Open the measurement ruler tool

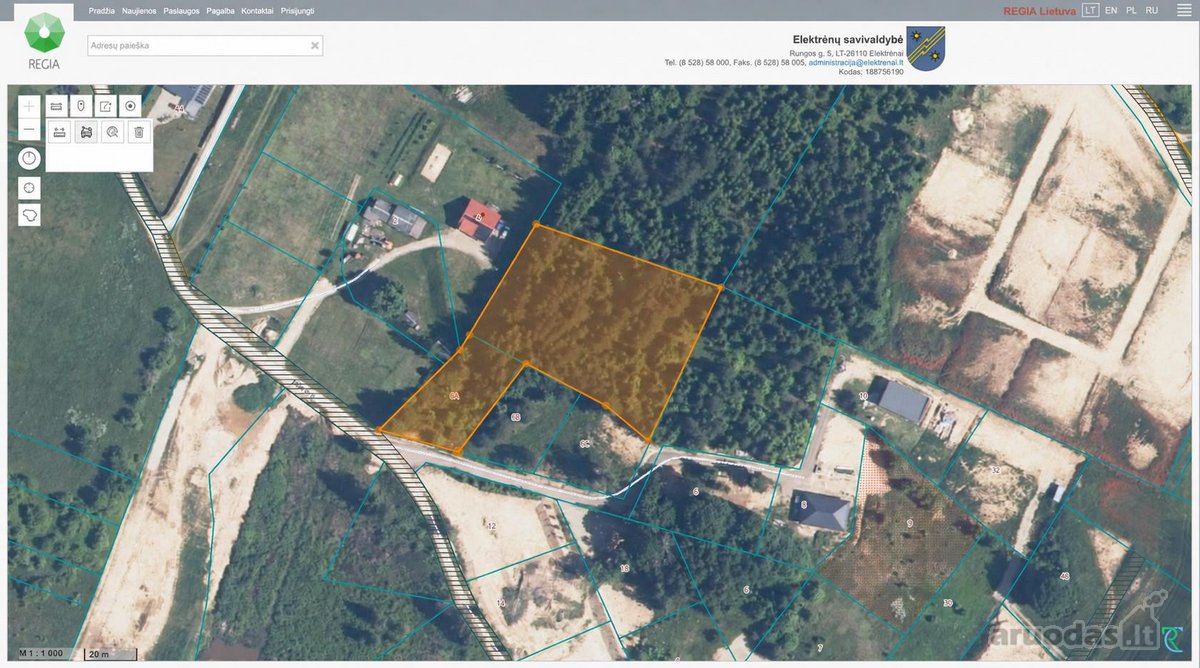click(x=56, y=106)
